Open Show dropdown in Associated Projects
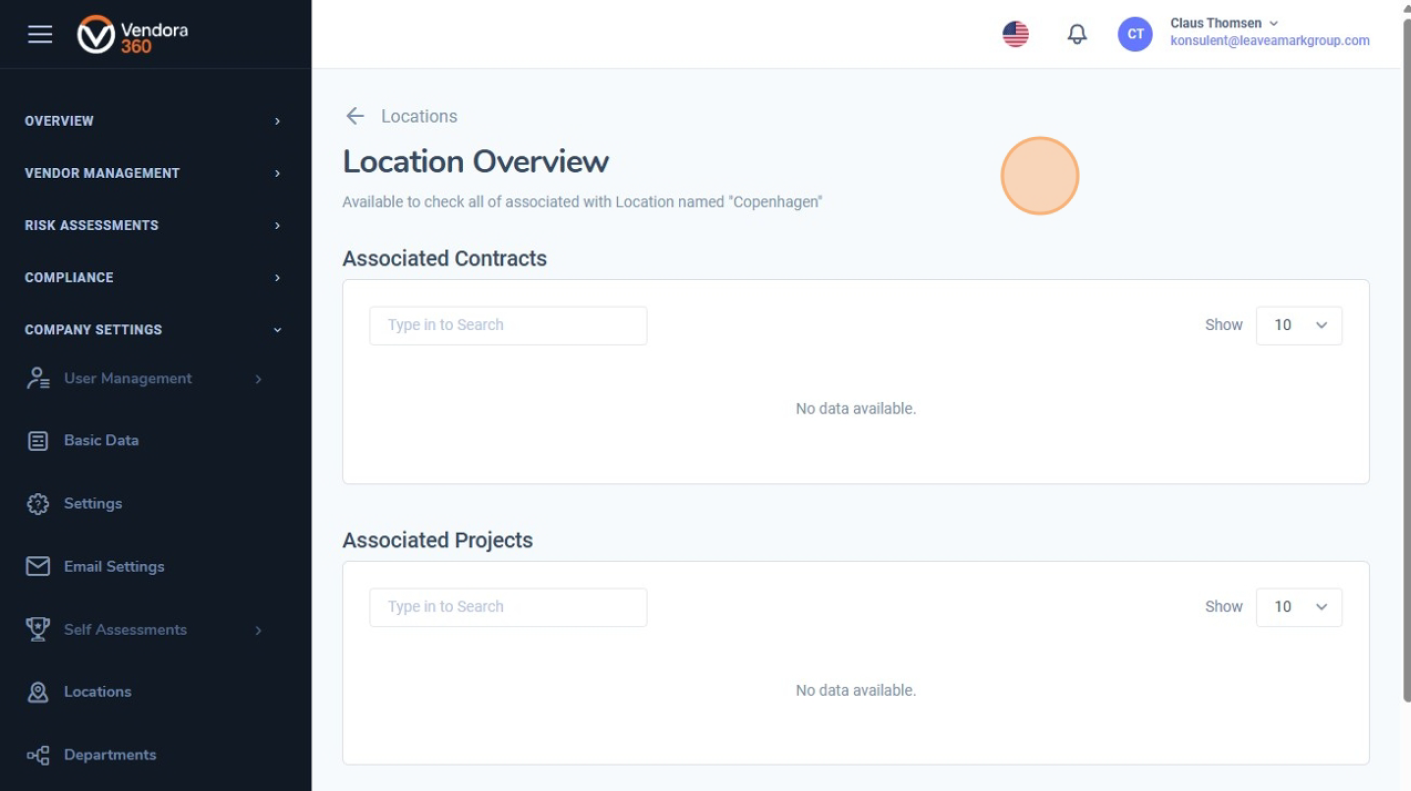Screen dimensions: 1411x791 point(1298,607)
